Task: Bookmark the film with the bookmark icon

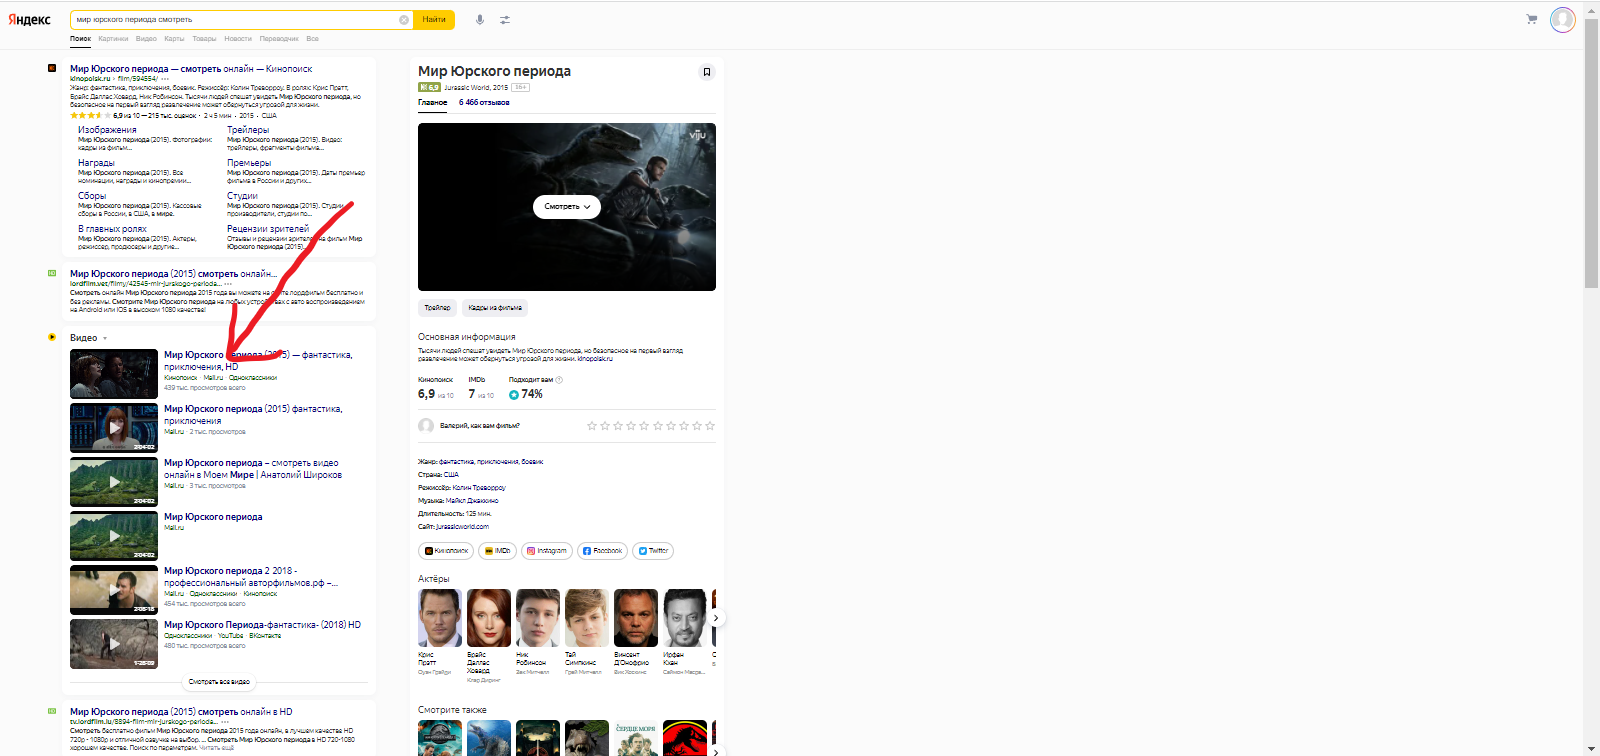Action: point(707,72)
